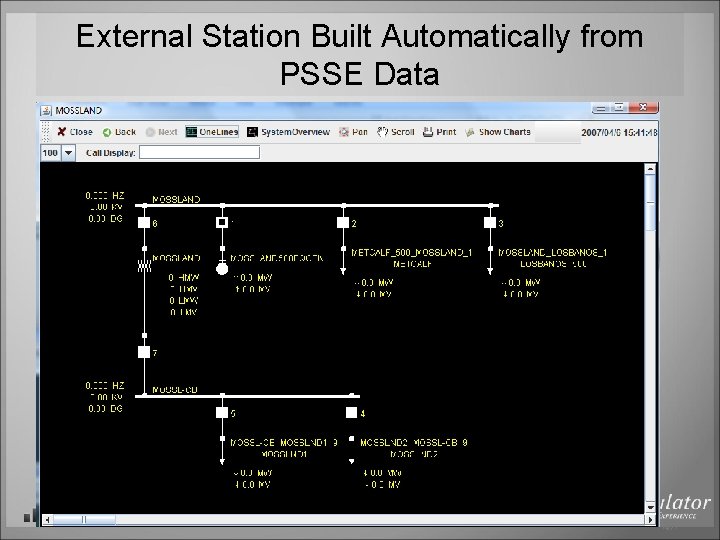Toggle breaker 4 on MOSSLND2 line

pos(351,412)
